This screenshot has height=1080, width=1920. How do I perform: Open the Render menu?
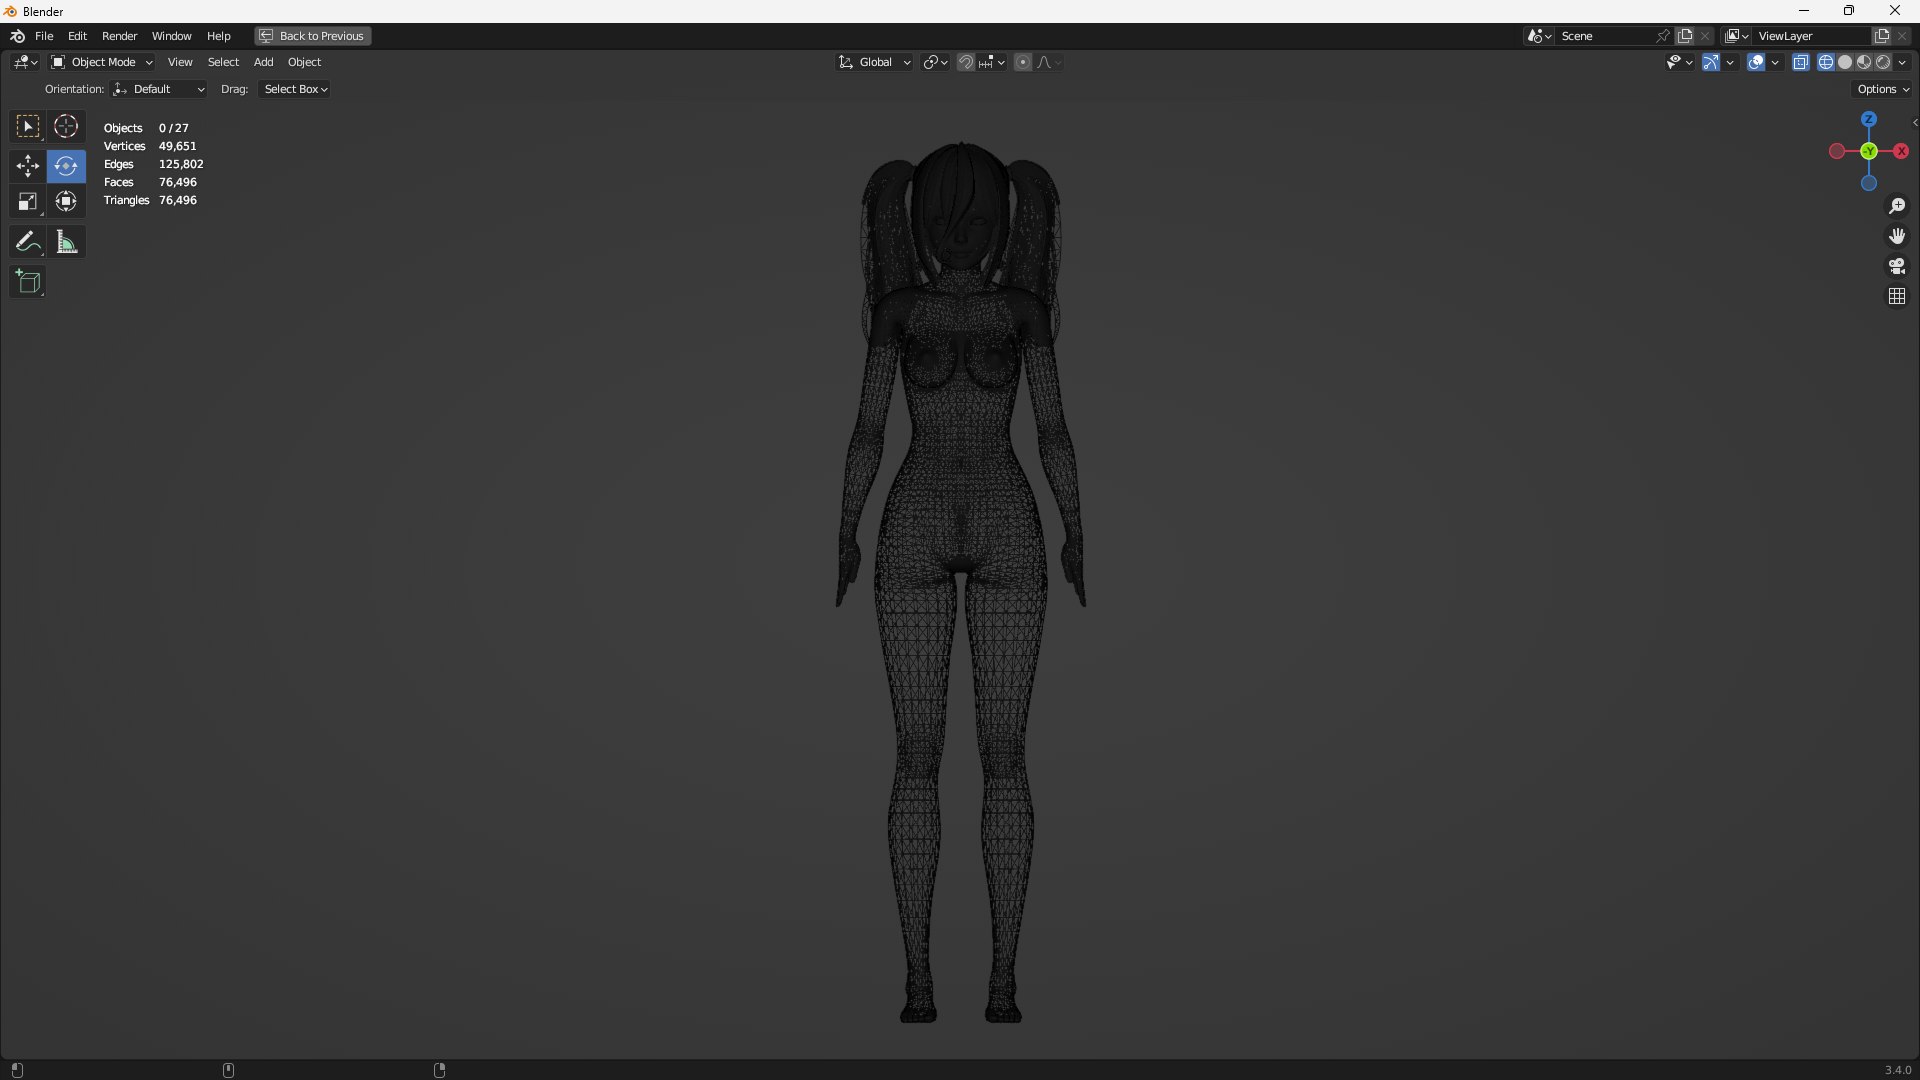tap(119, 36)
